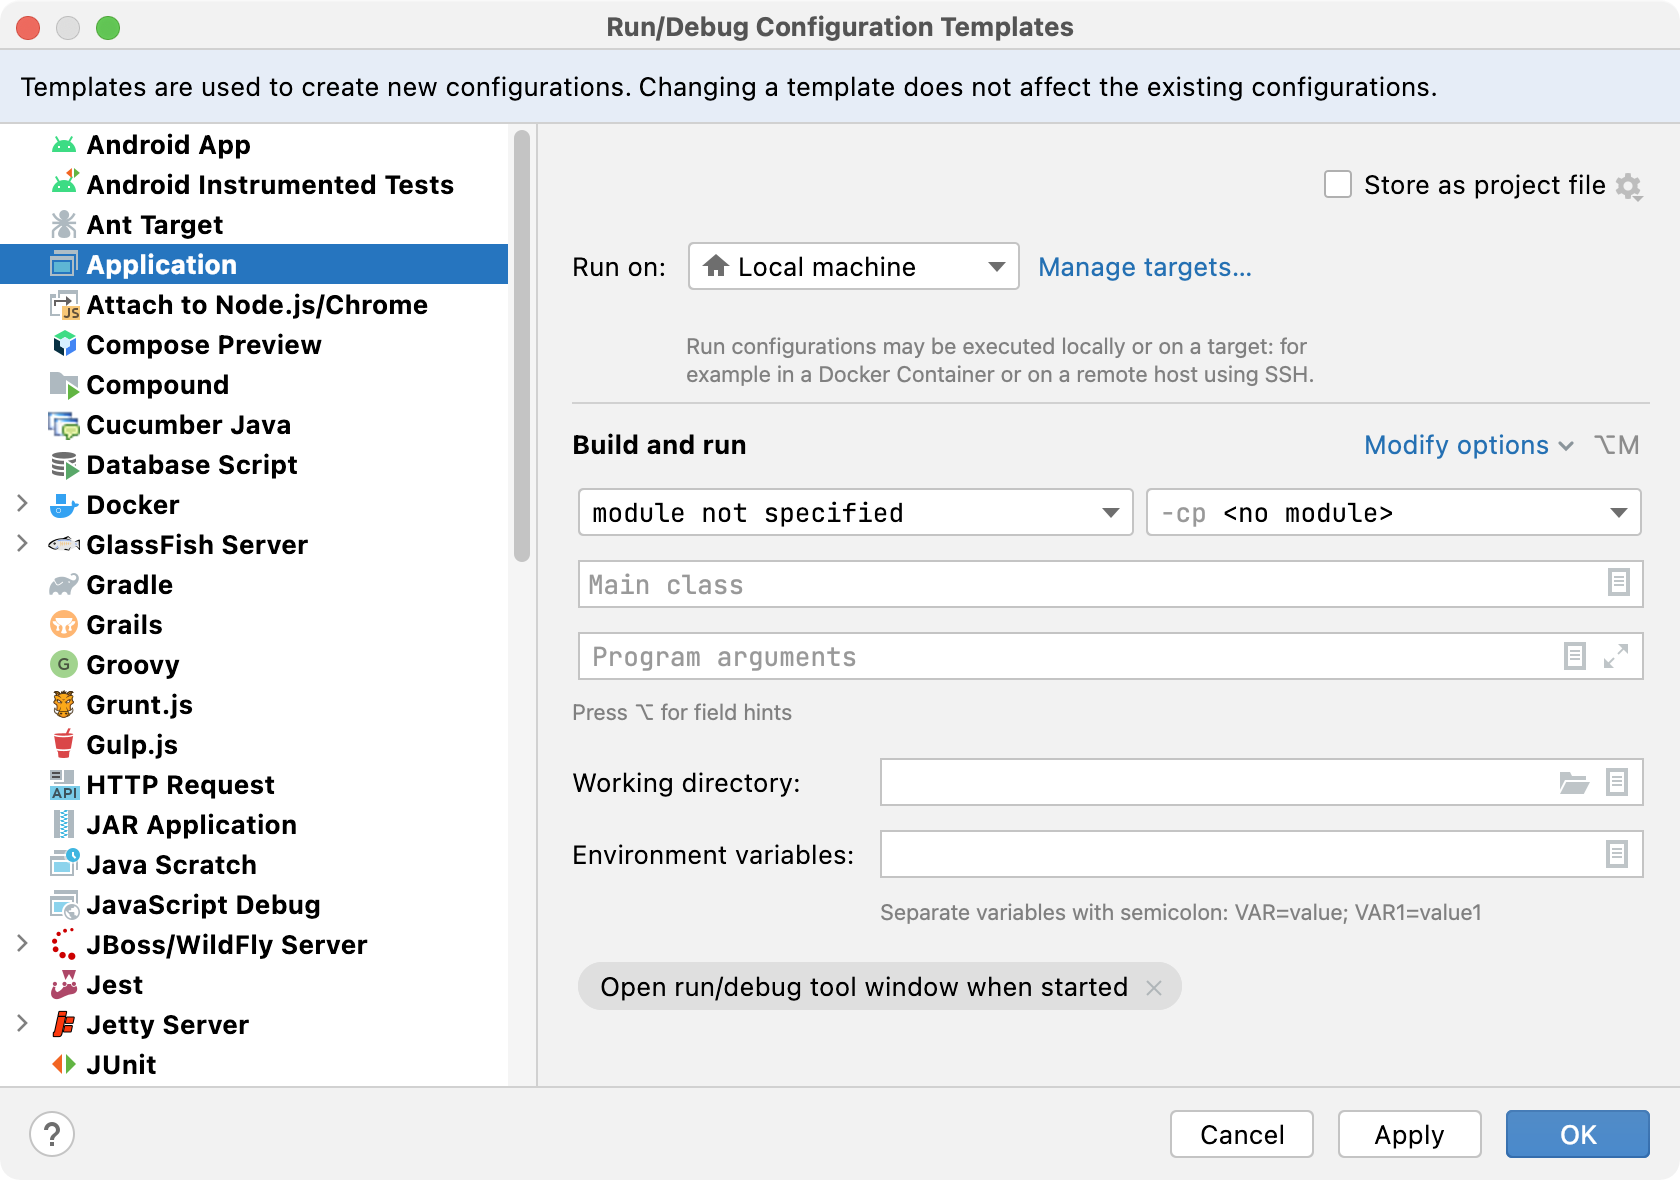The width and height of the screenshot is (1680, 1180).
Task: Select the JUnit template
Action: [x=121, y=1065]
